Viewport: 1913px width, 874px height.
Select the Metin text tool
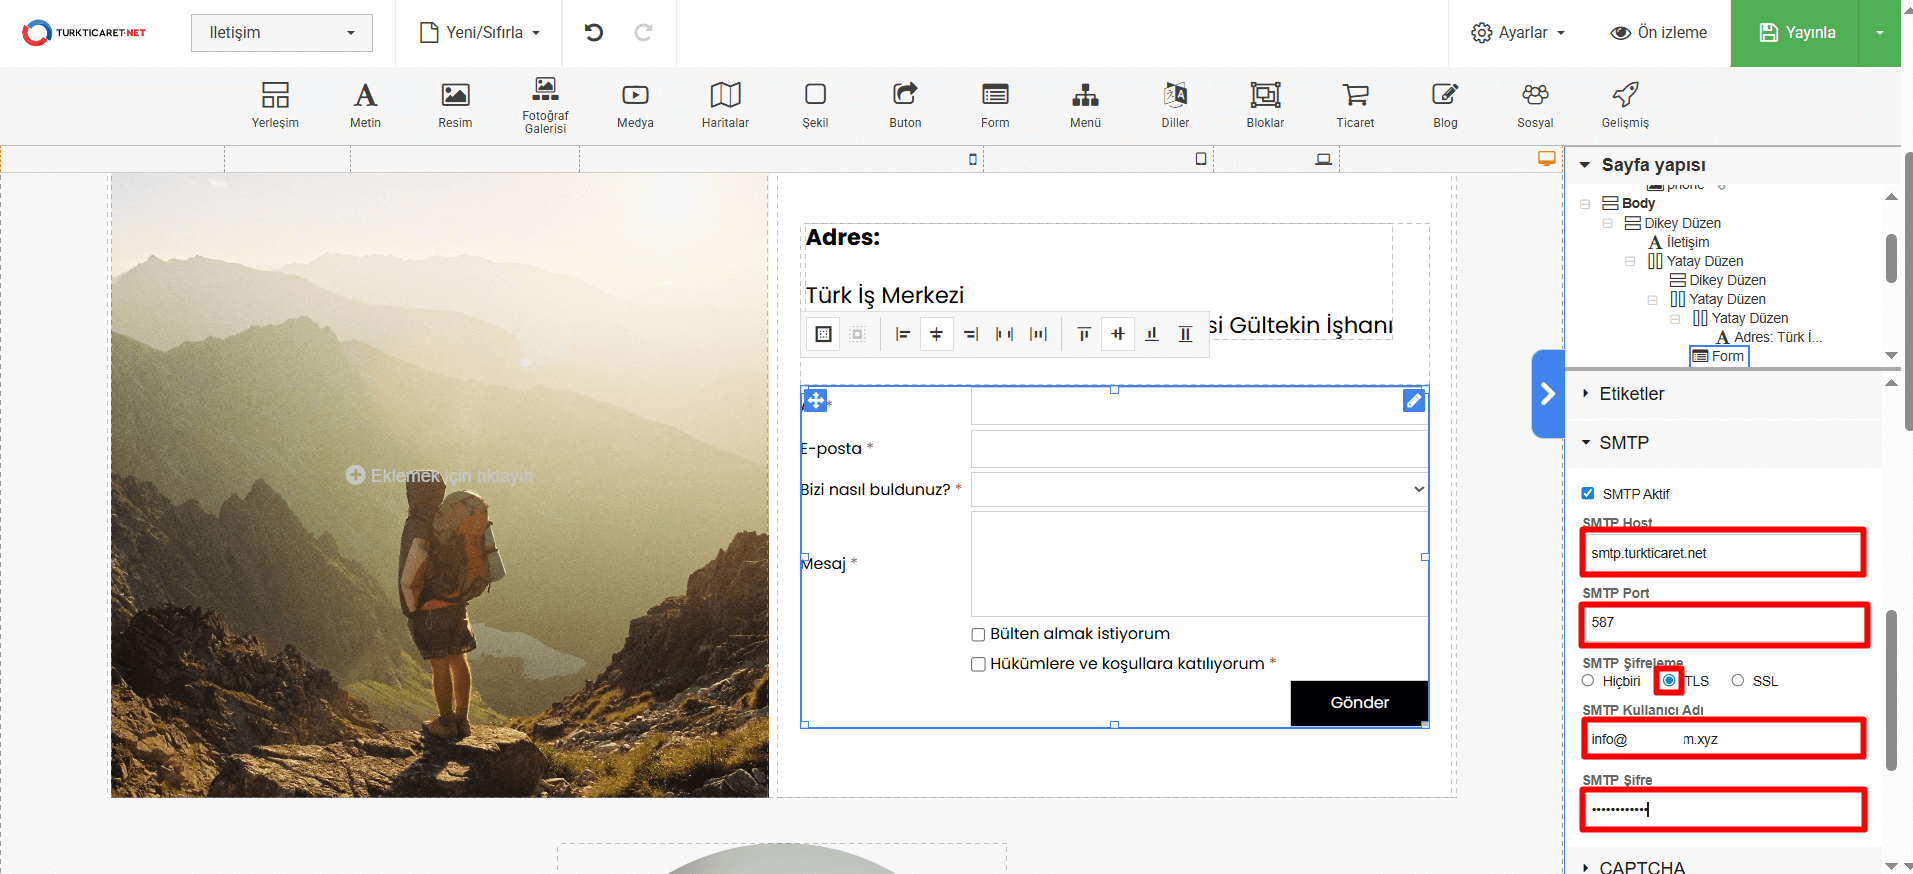point(365,105)
